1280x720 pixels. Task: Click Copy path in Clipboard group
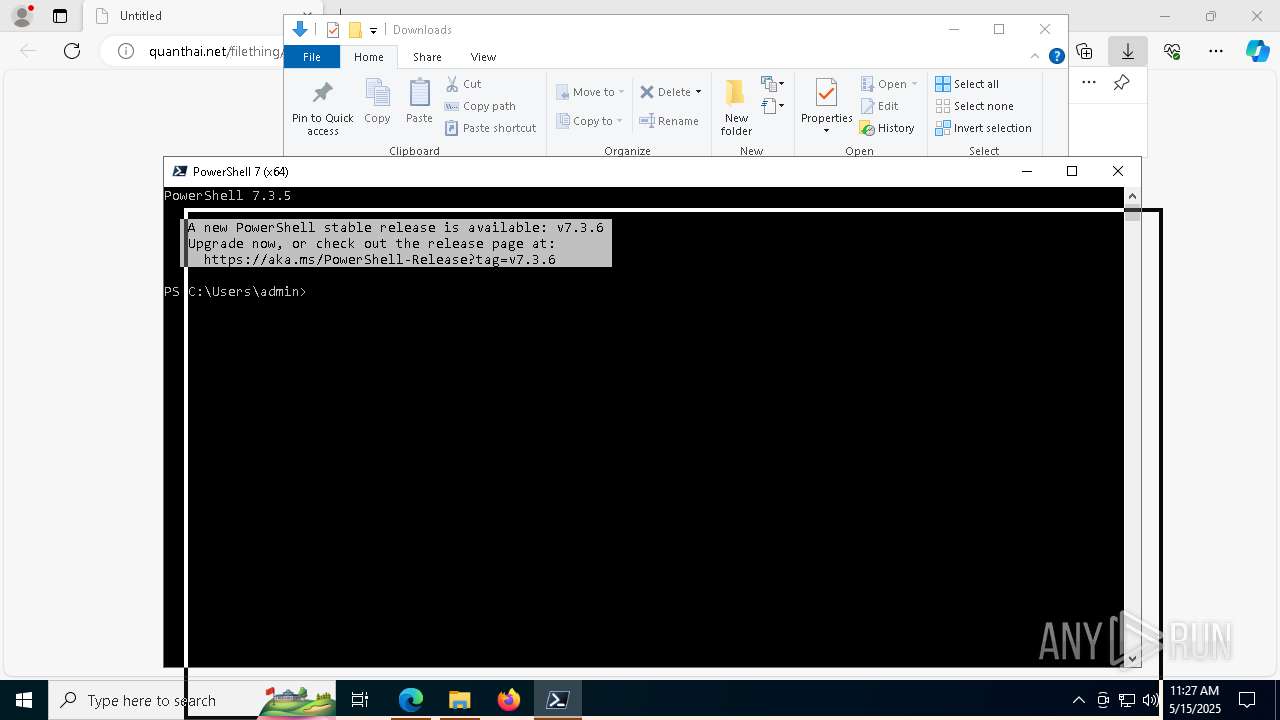point(480,106)
